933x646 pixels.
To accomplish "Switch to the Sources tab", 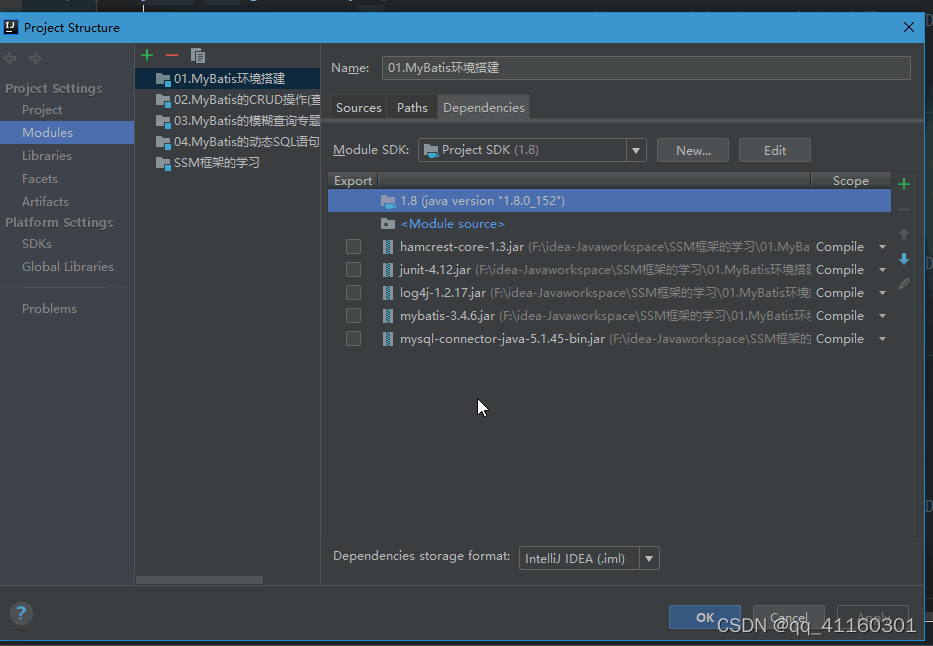I will 358,108.
